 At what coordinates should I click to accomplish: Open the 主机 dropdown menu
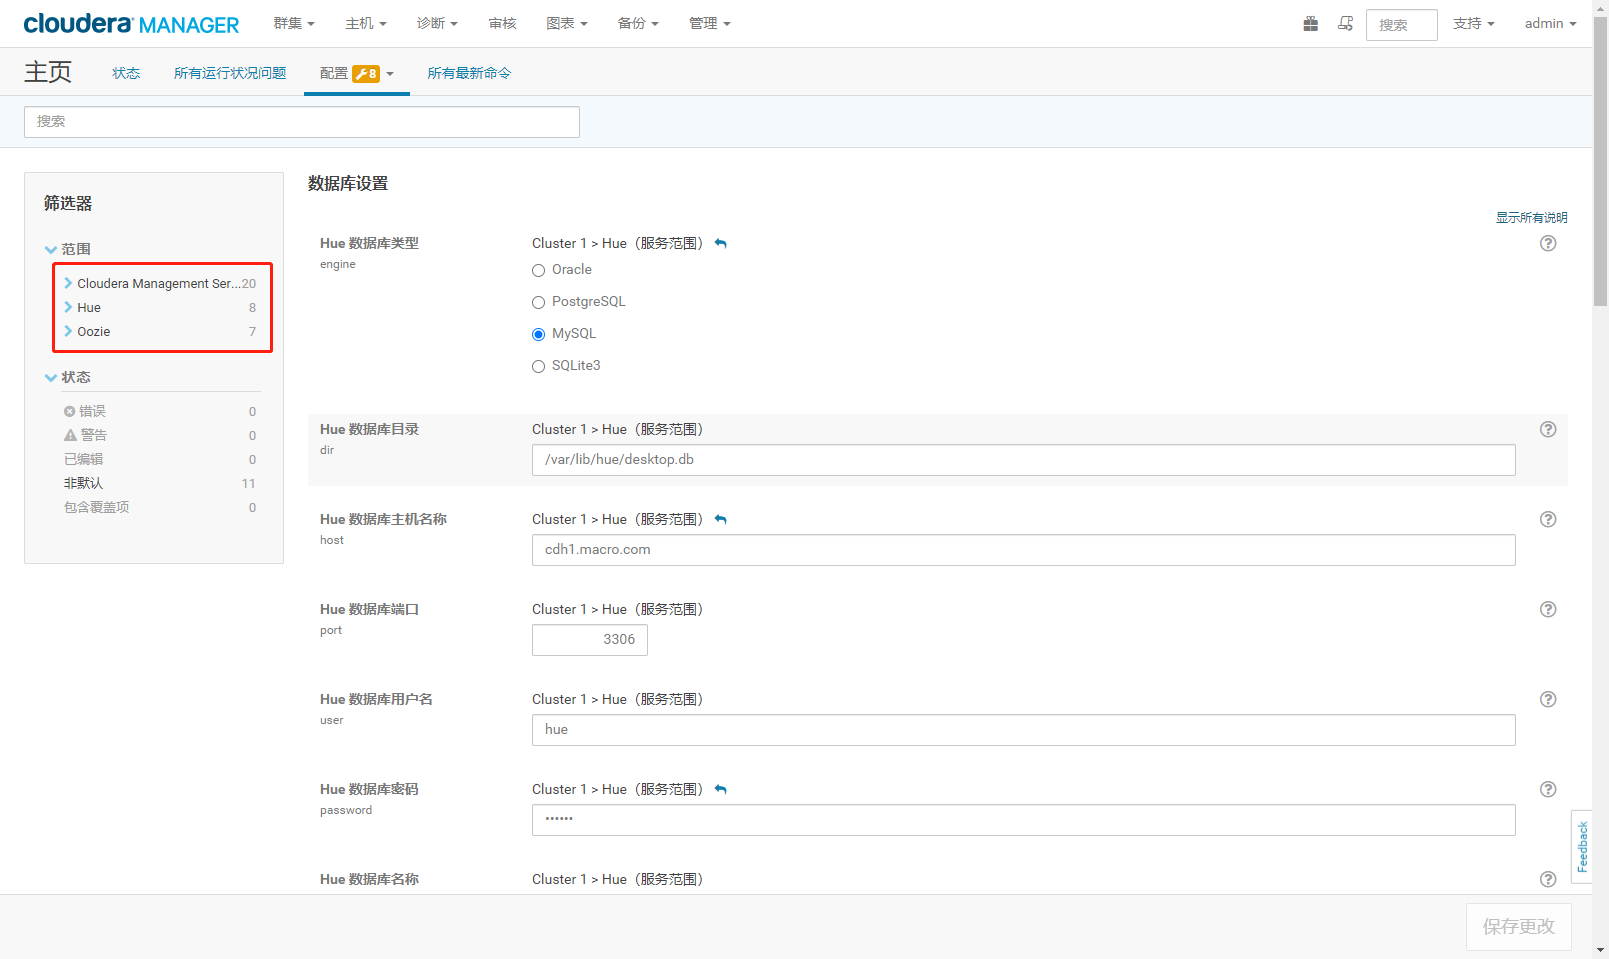[366, 23]
